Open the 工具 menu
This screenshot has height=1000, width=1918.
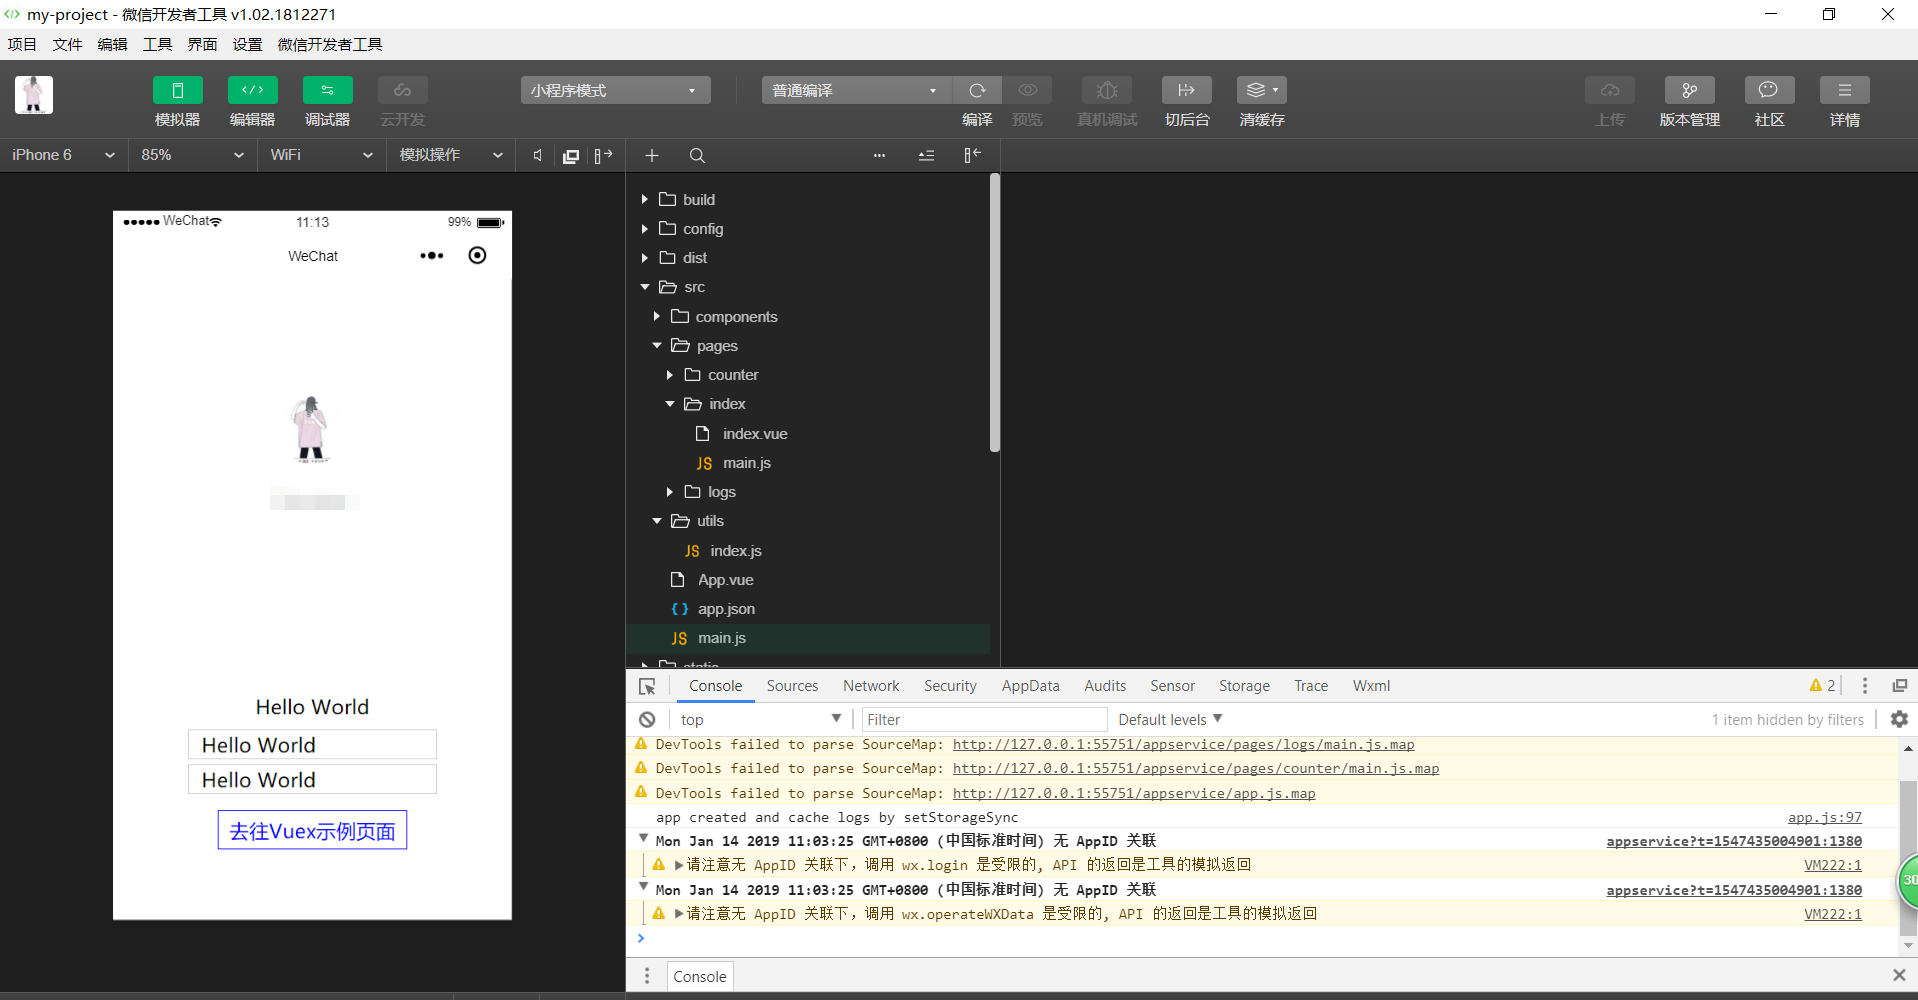[x=157, y=44]
